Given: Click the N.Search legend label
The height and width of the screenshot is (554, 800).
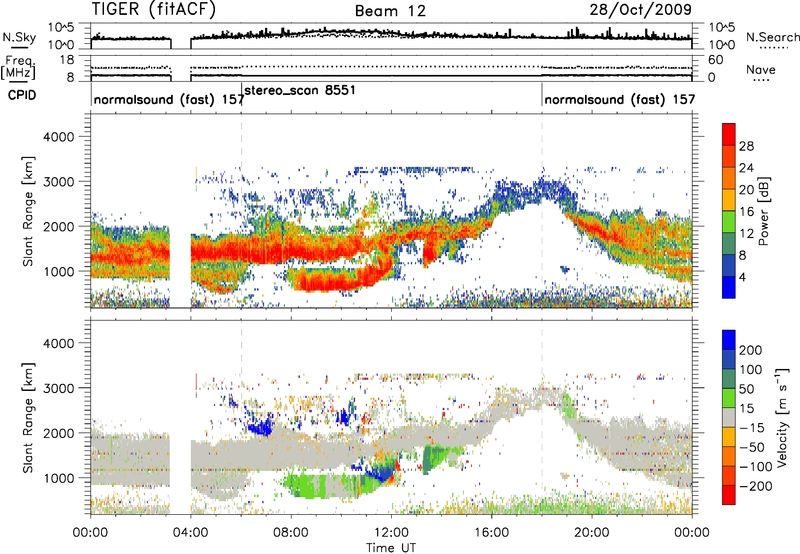Looking at the screenshot, I should click(772, 37).
